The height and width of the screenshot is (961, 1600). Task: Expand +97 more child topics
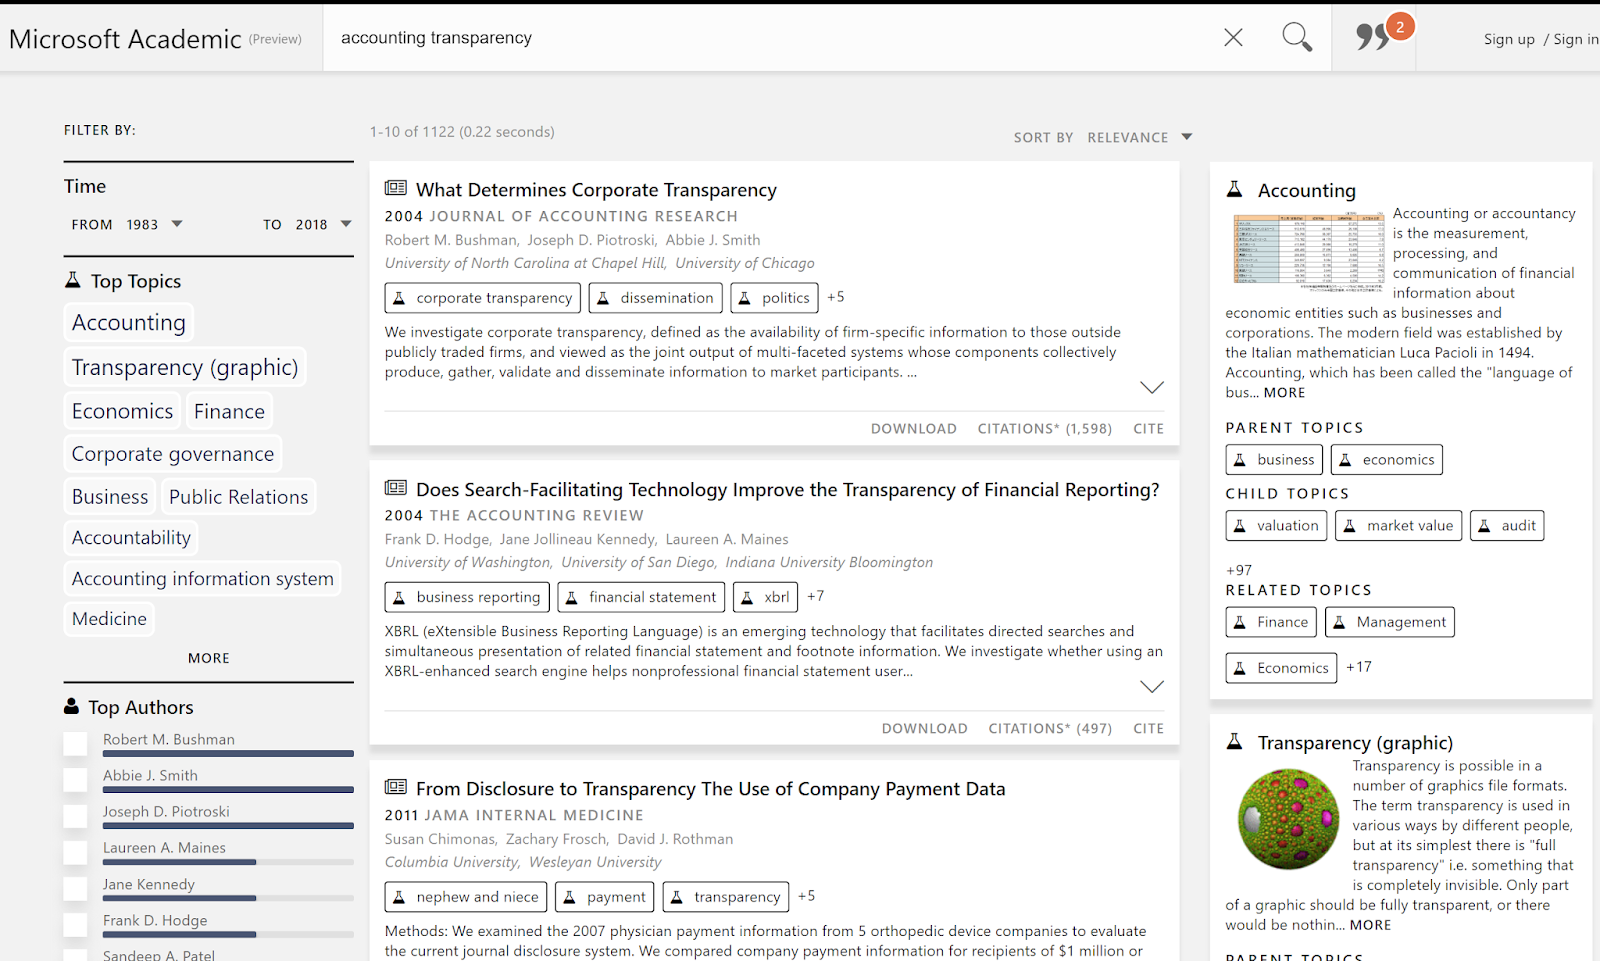point(1239,570)
